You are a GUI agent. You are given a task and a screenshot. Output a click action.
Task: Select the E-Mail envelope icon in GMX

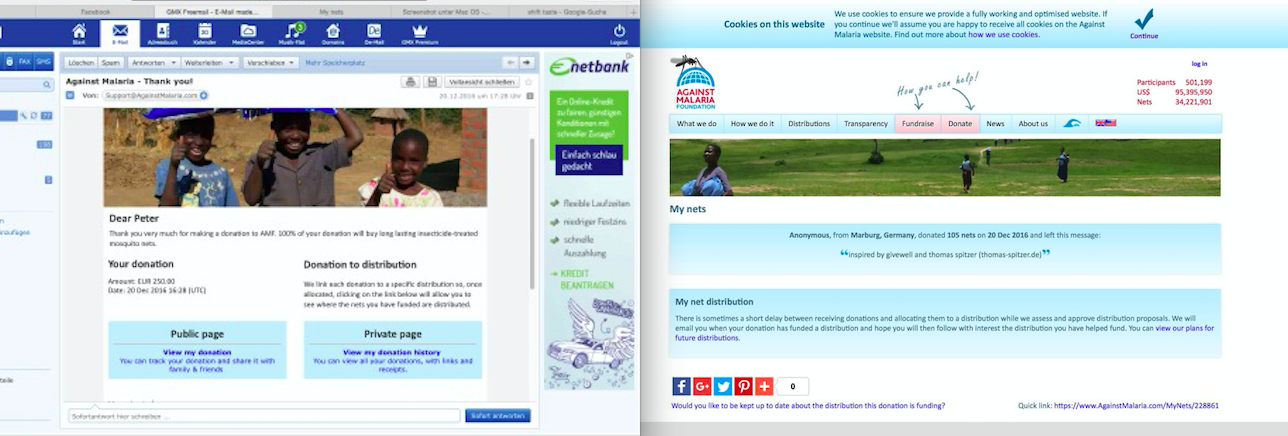click(120, 33)
